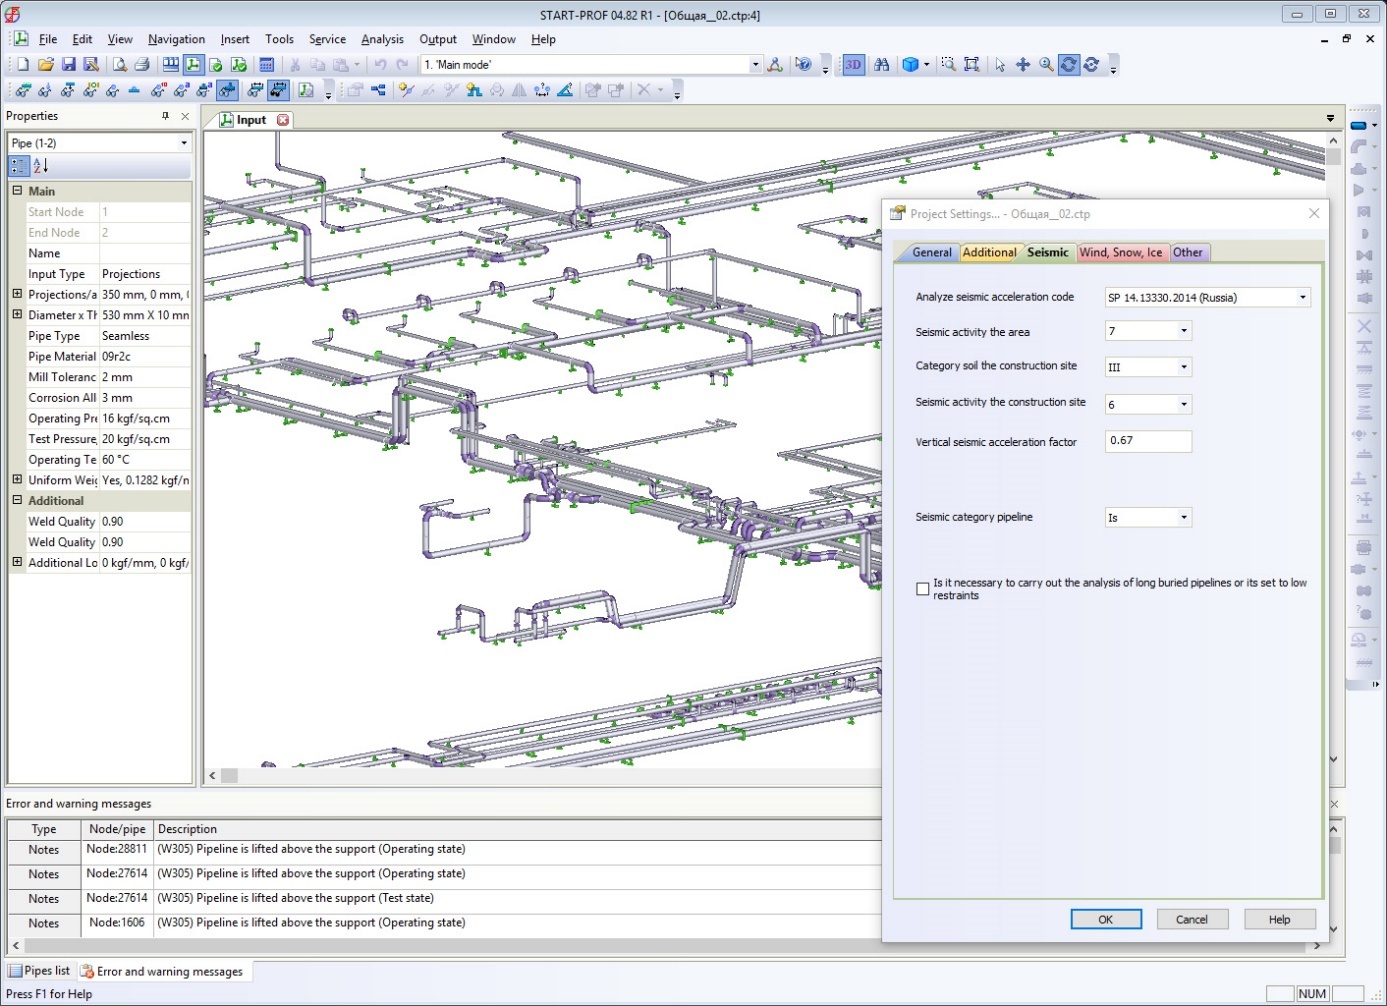Switch to the Wind, Snow, Ice tab
The width and height of the screenshot is (1387, 1006).
tap(1120, 252)
